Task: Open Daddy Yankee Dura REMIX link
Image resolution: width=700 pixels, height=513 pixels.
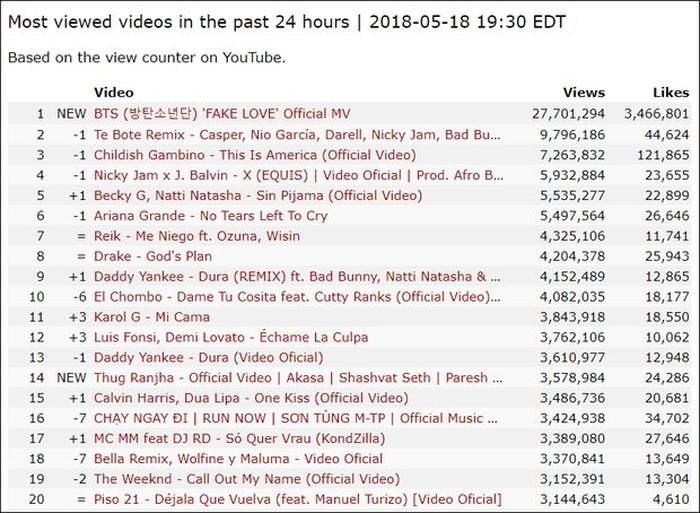Action: 297,276
